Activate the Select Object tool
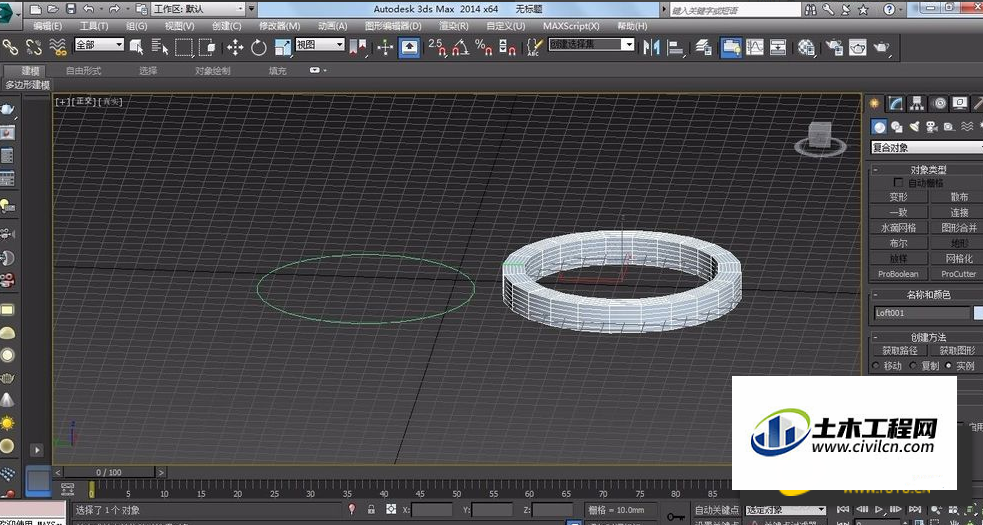 136,46
